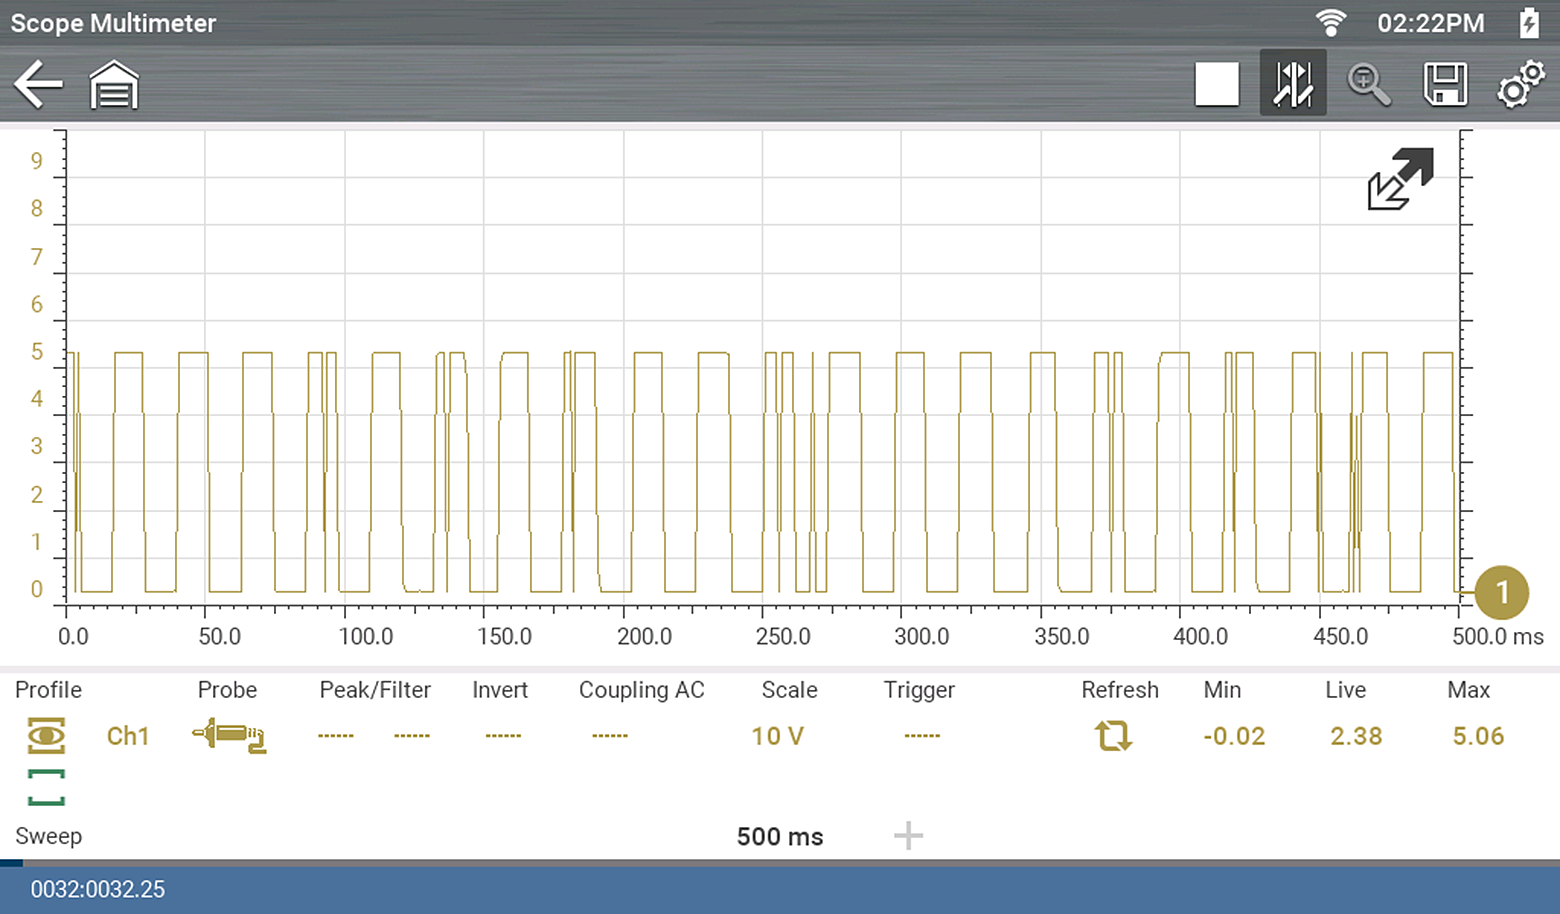Click the Refresh min/max icon
The width and height of the screenshot is (1560, 914).
coord(1113,736)
